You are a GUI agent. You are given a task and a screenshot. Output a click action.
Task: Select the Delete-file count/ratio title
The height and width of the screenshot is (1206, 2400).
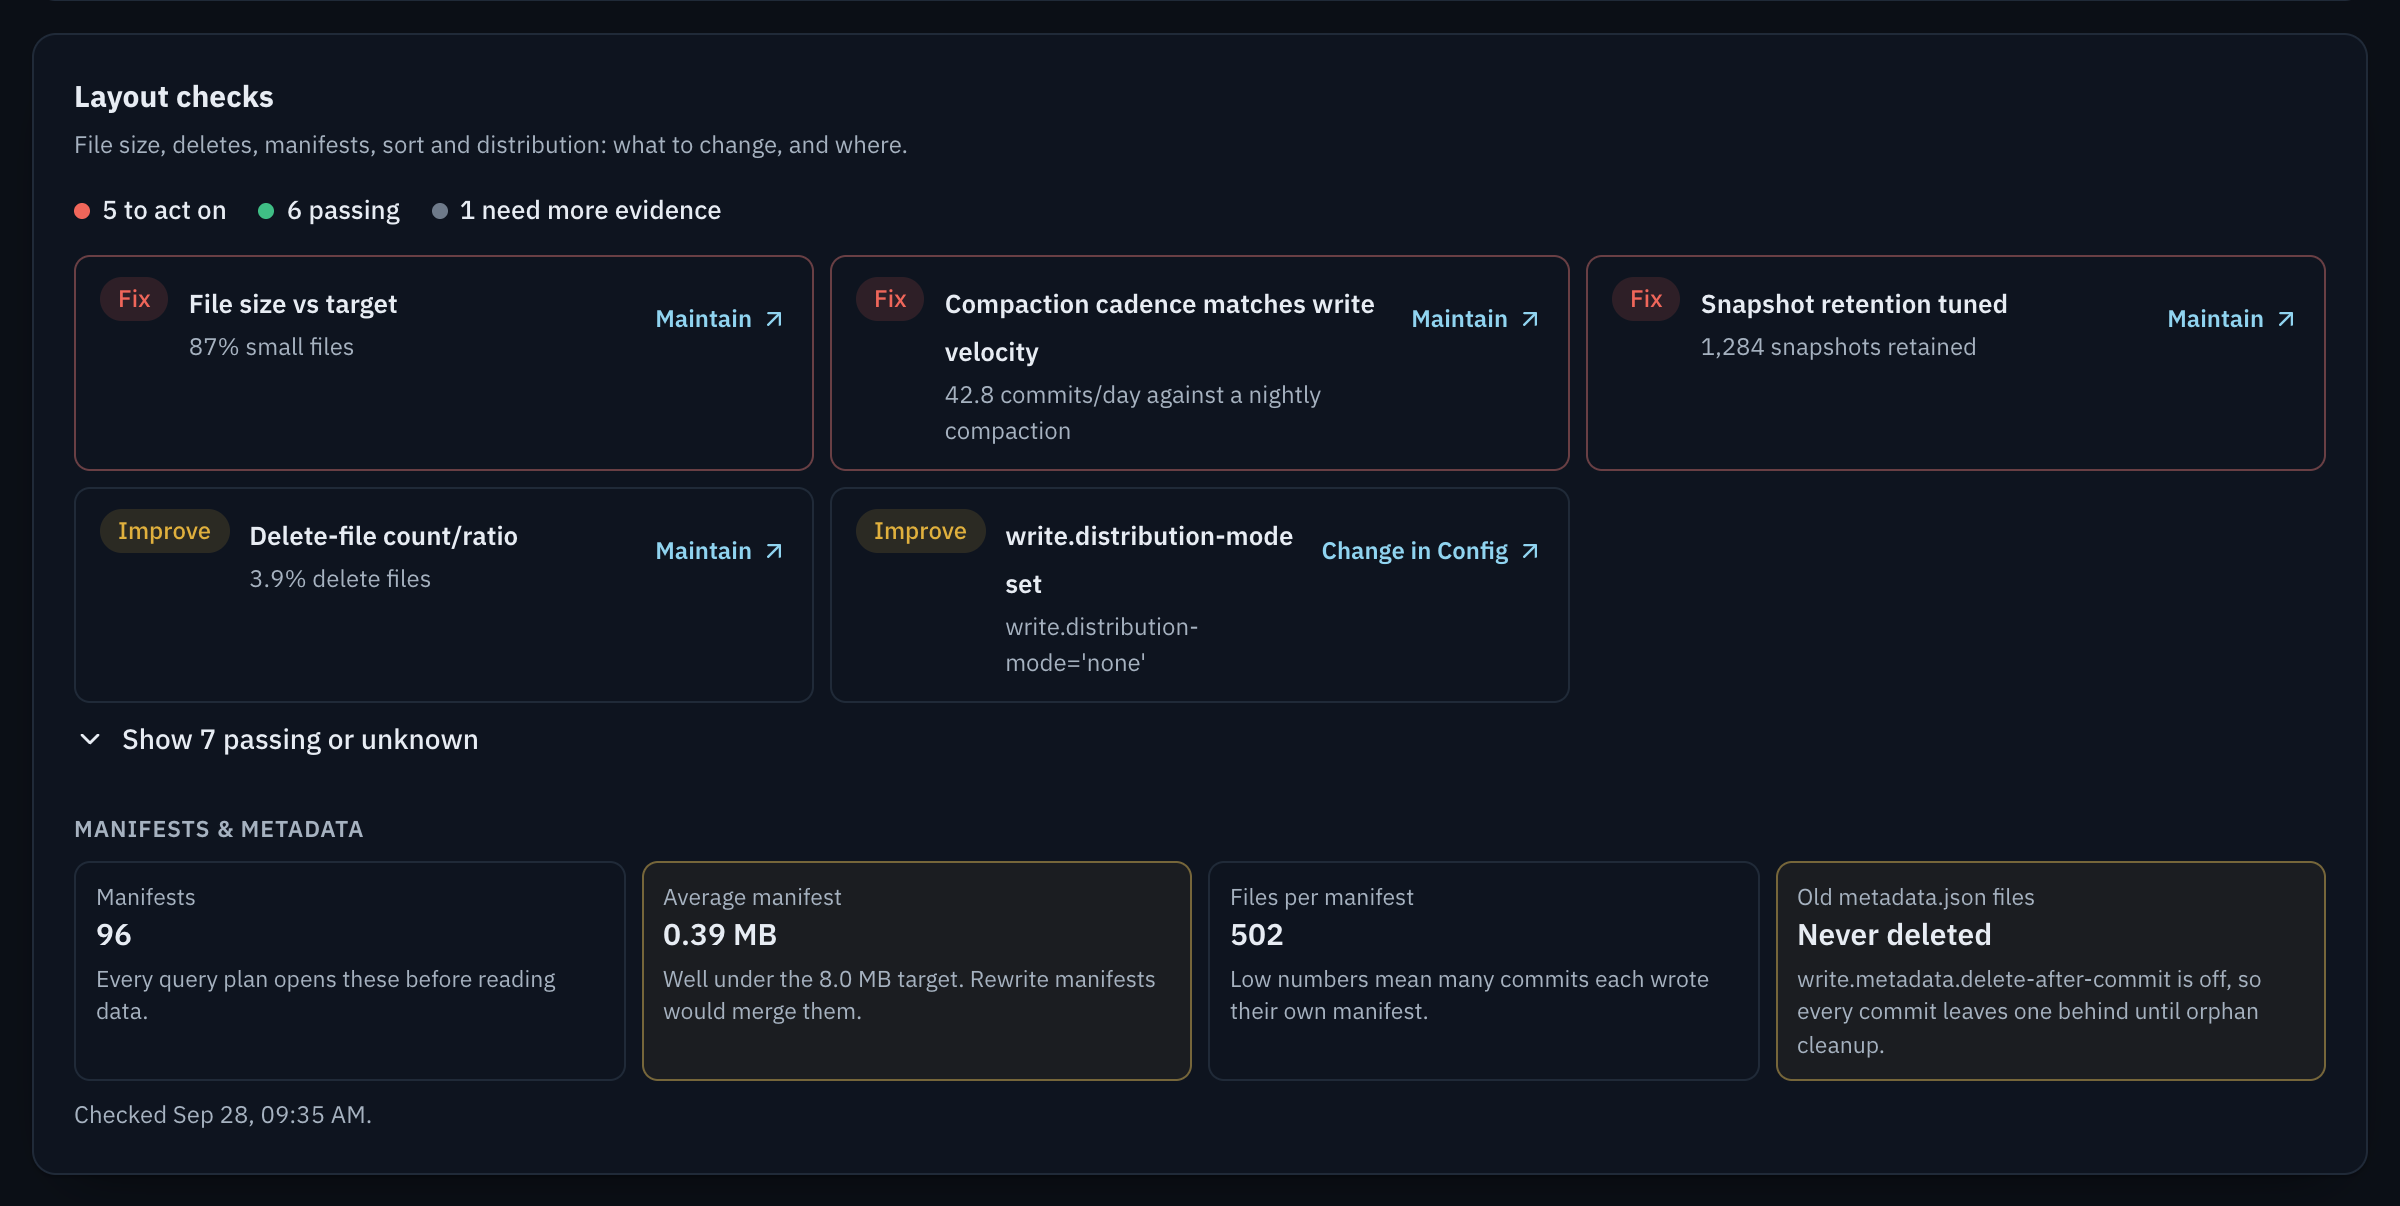point(384,536)
